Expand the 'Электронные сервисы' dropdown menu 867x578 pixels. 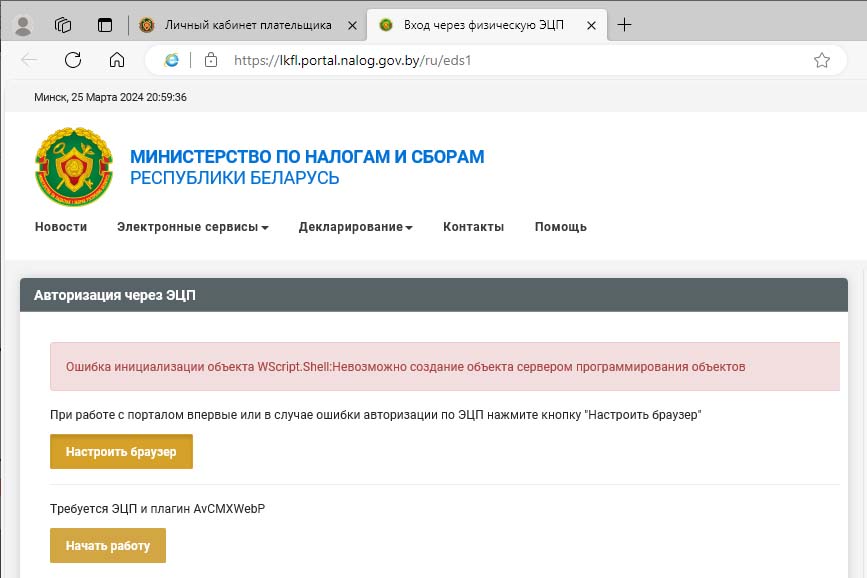(192, 227)
